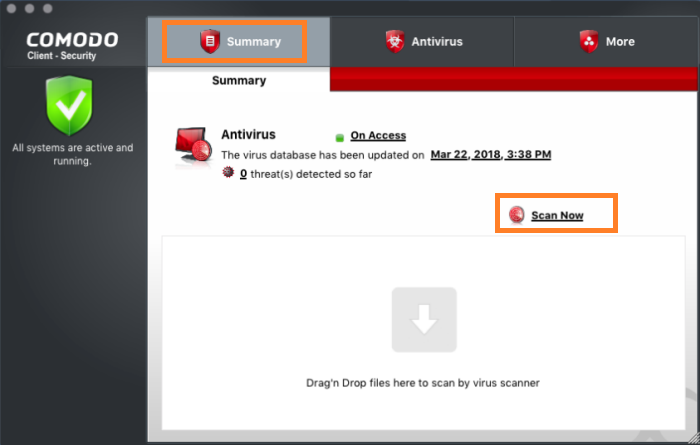
Task: Open the On Access scanning mode link
Action: tap(378, 135)
